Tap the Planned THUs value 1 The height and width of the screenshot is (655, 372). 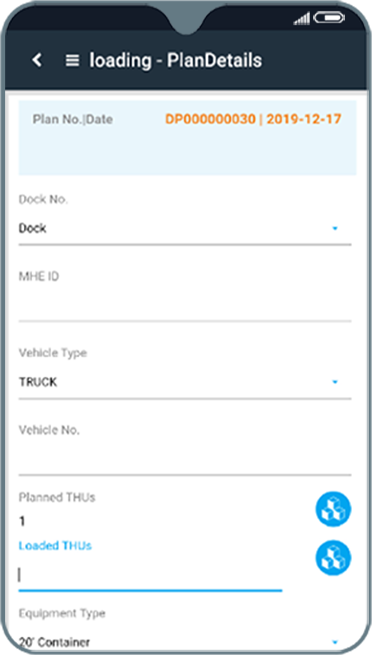(x=22, y=521)
